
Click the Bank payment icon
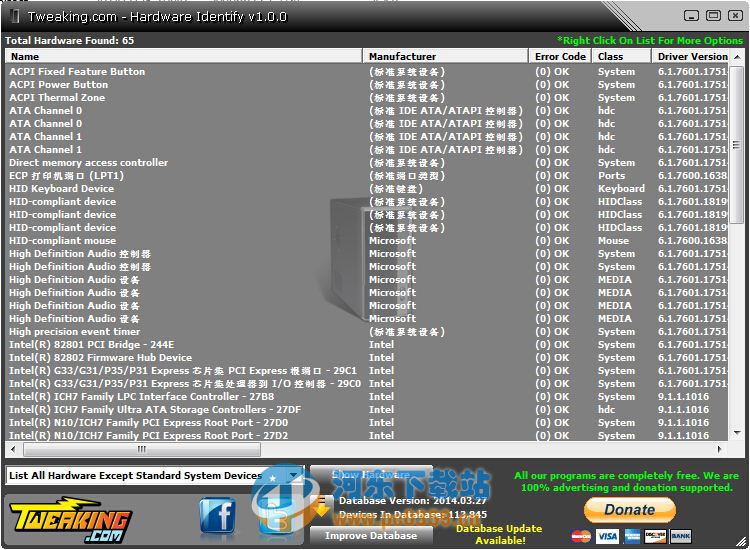pos(680,537)
